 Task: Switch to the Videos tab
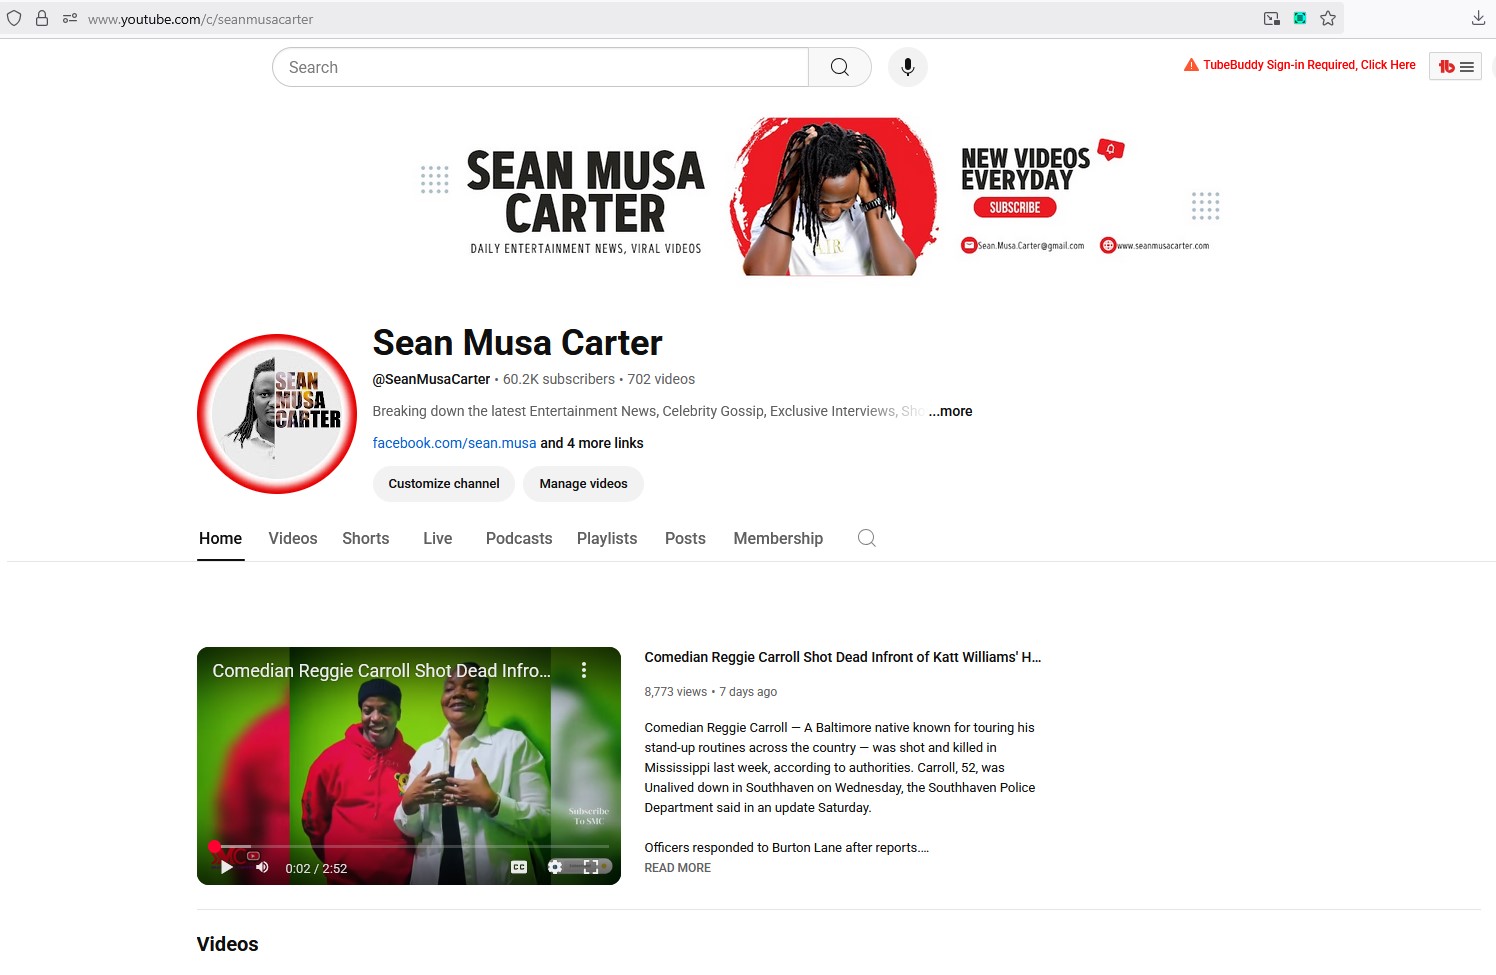coord(293,538)
